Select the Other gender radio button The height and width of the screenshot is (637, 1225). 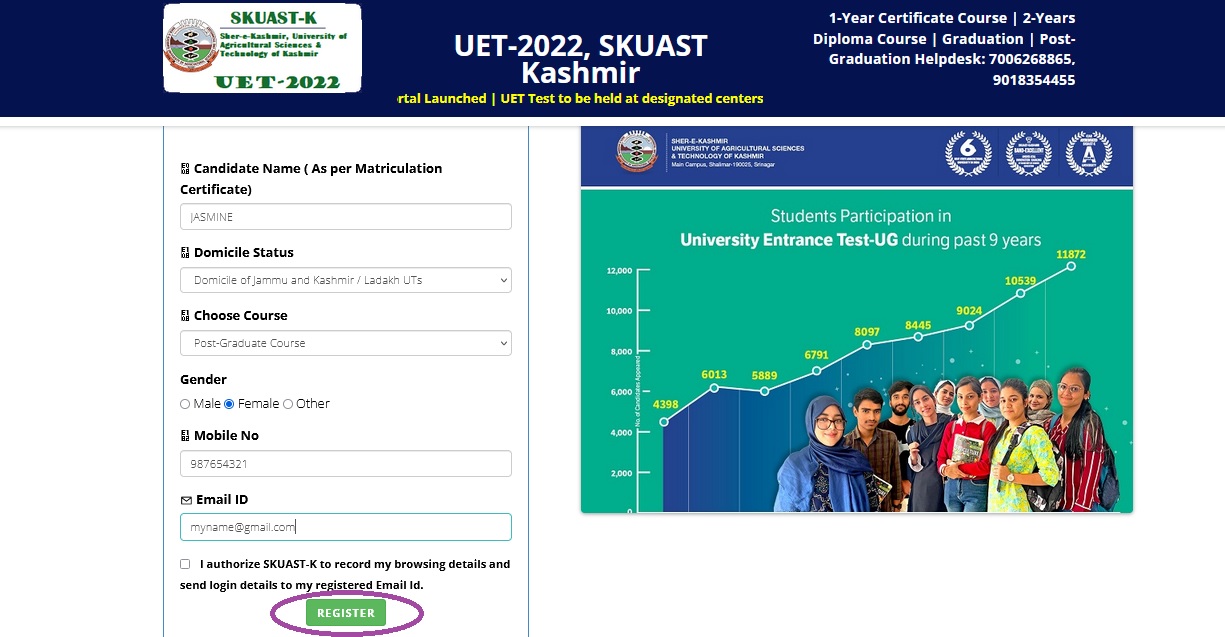[x=288, y=404]
